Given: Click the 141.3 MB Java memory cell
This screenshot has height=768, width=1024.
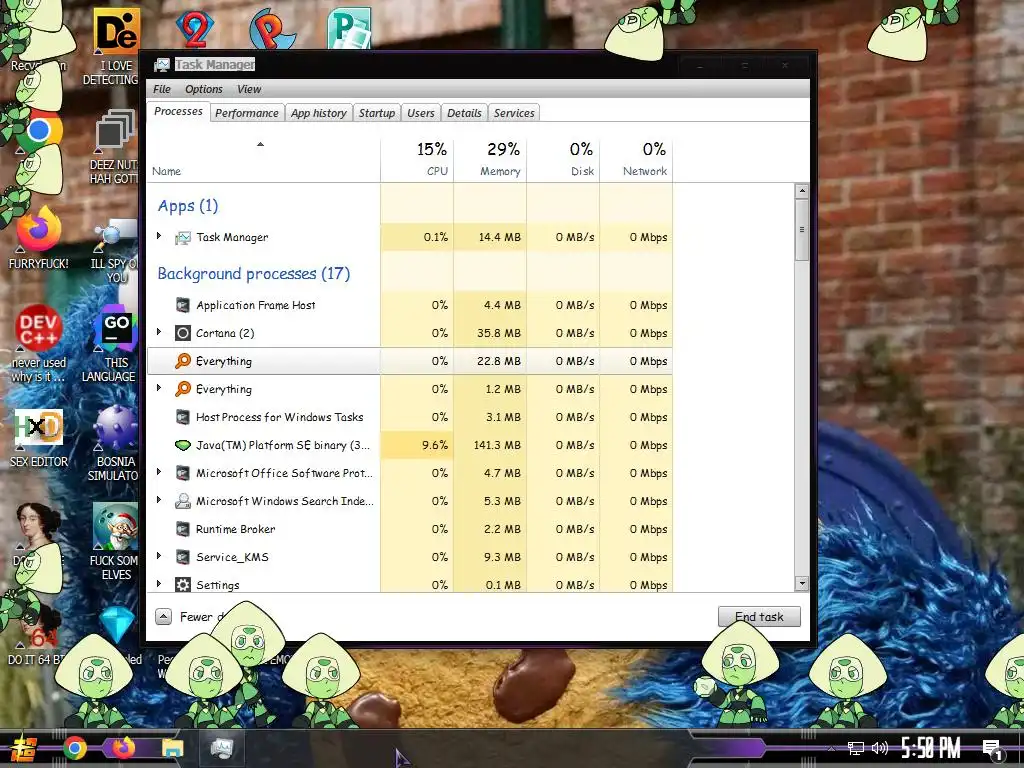Looking at the screenshot, I should (x=490, y=445).
